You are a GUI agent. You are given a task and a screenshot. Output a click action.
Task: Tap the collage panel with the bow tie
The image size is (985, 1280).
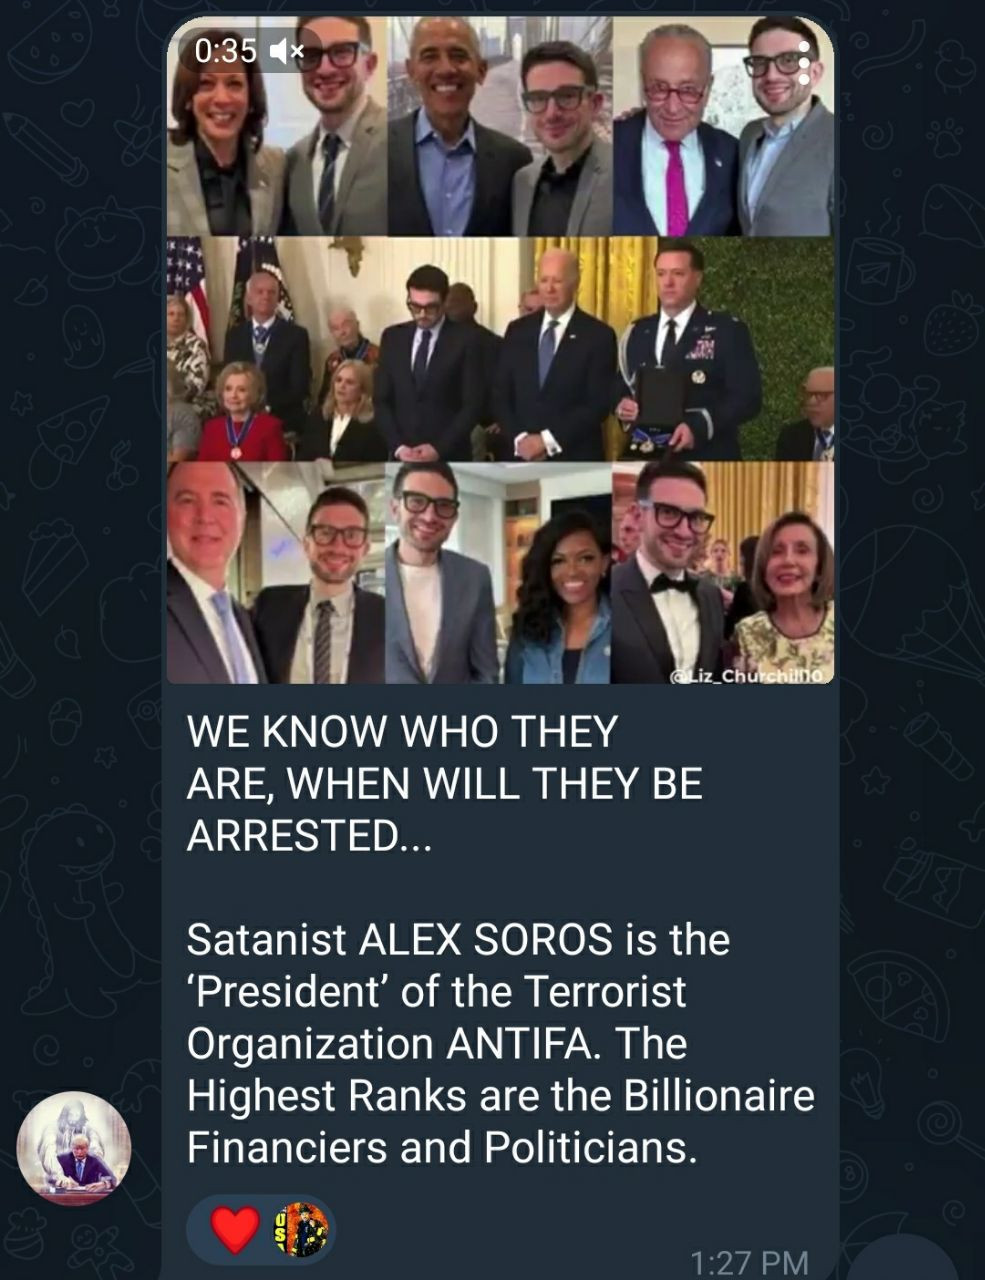tap(723, 573)
